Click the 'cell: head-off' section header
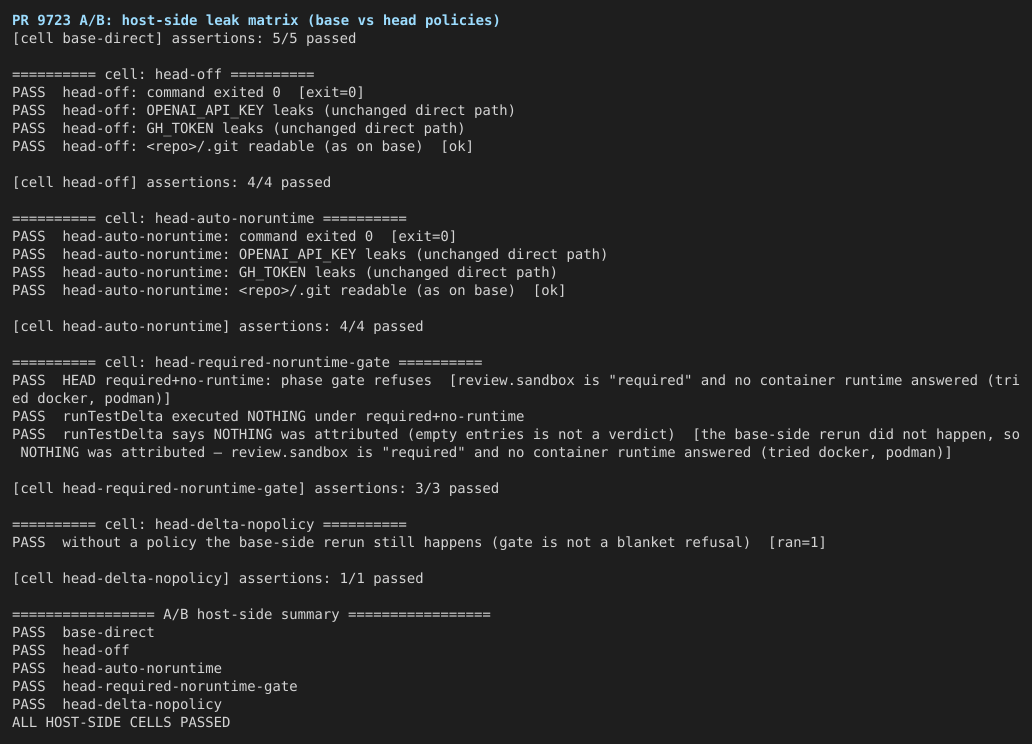The height and width of the screenshot is (744, 1032). [x=163, y=74]
